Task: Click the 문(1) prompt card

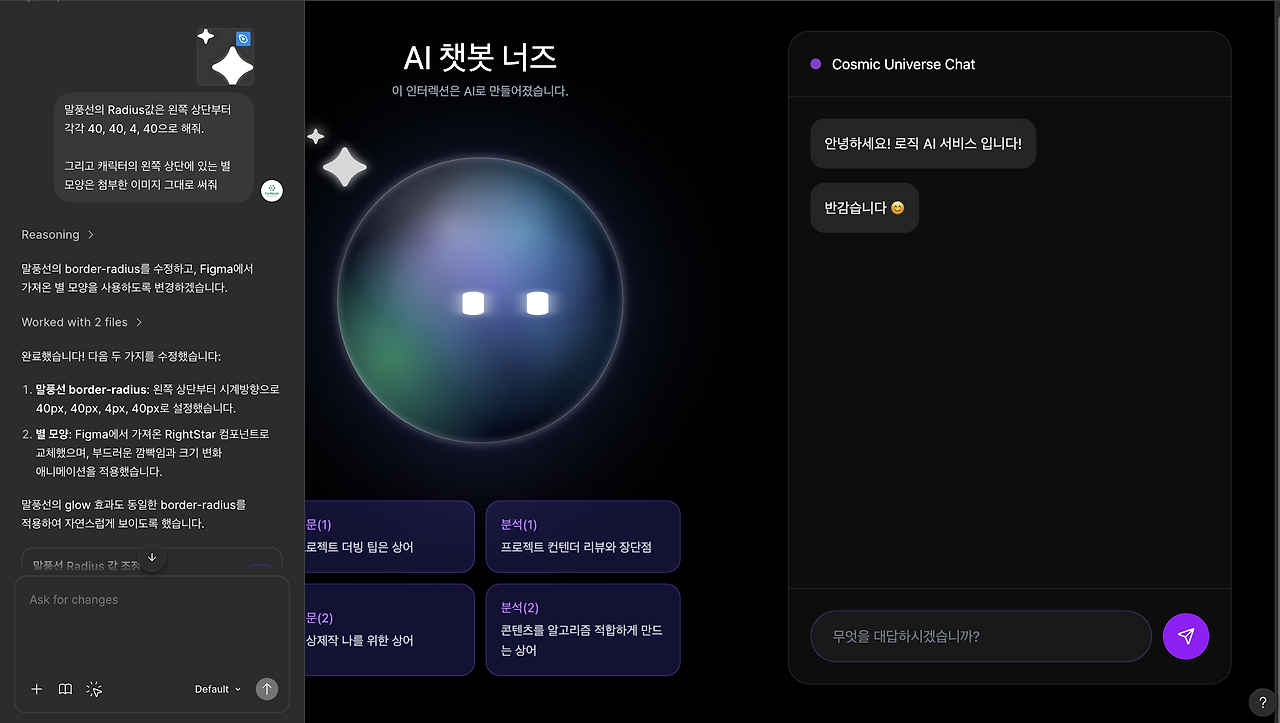Action: tap(389, 537)
